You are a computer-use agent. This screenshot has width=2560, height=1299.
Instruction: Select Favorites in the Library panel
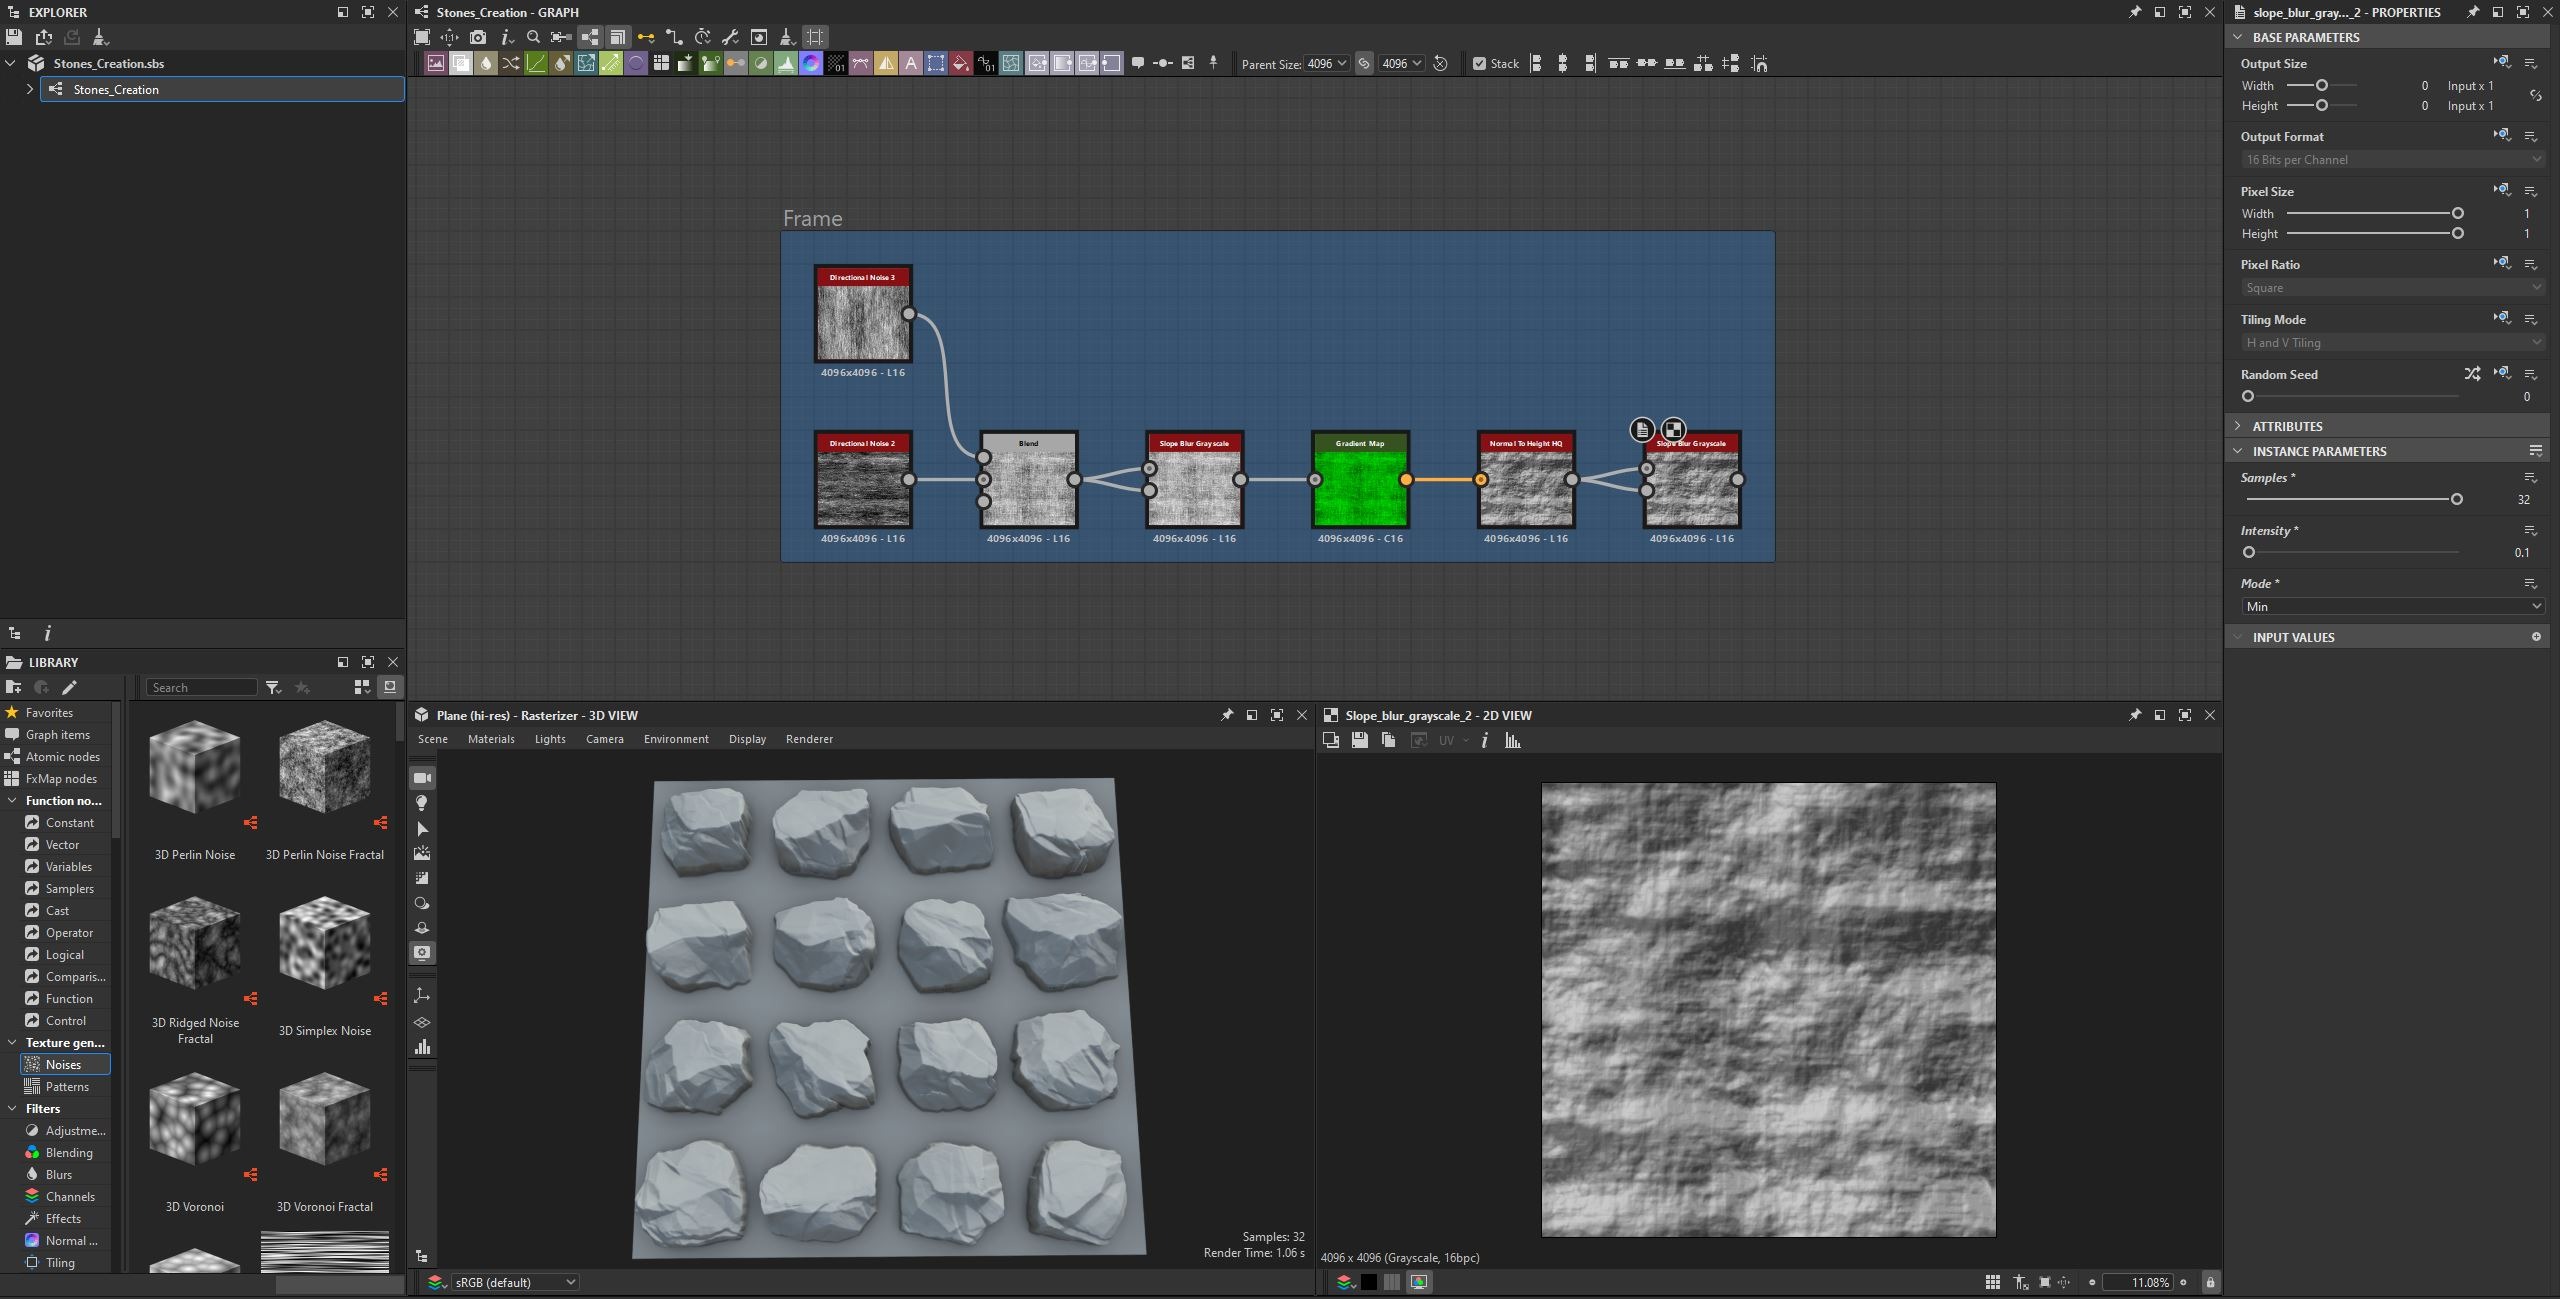click(x=49, y=712)
